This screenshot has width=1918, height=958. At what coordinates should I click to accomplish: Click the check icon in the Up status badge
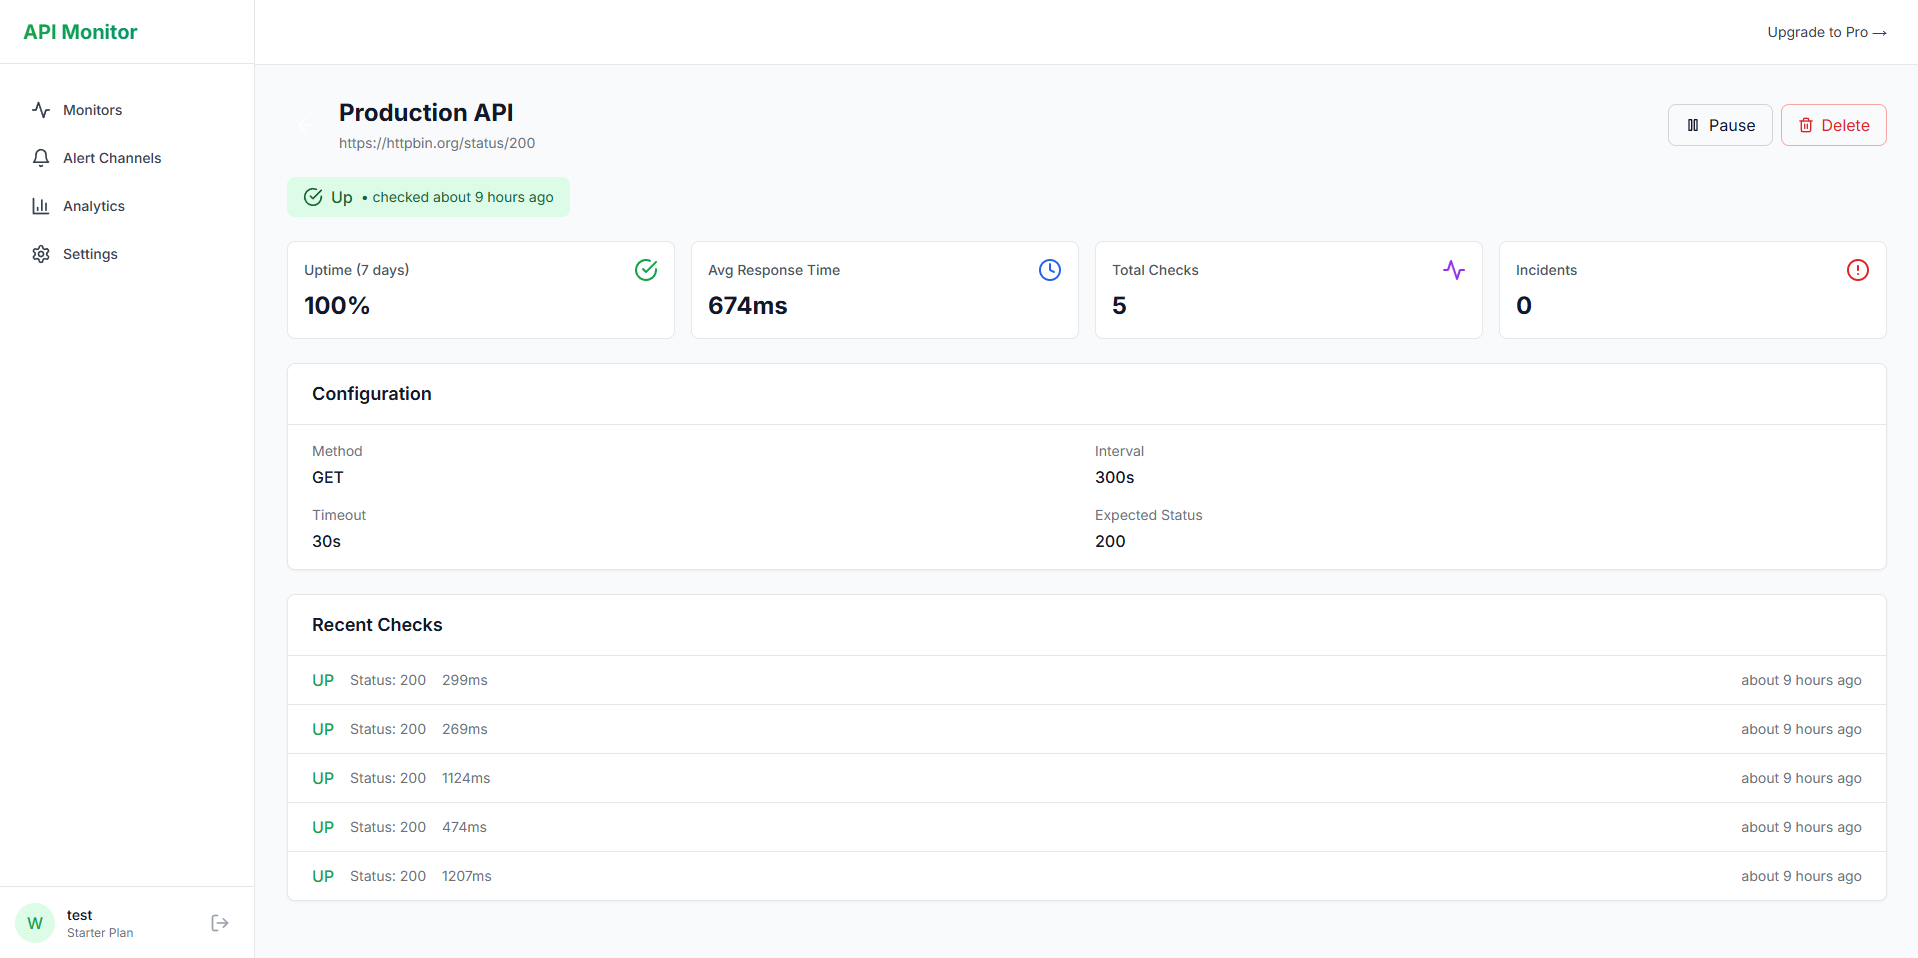[x=313, y=197]
